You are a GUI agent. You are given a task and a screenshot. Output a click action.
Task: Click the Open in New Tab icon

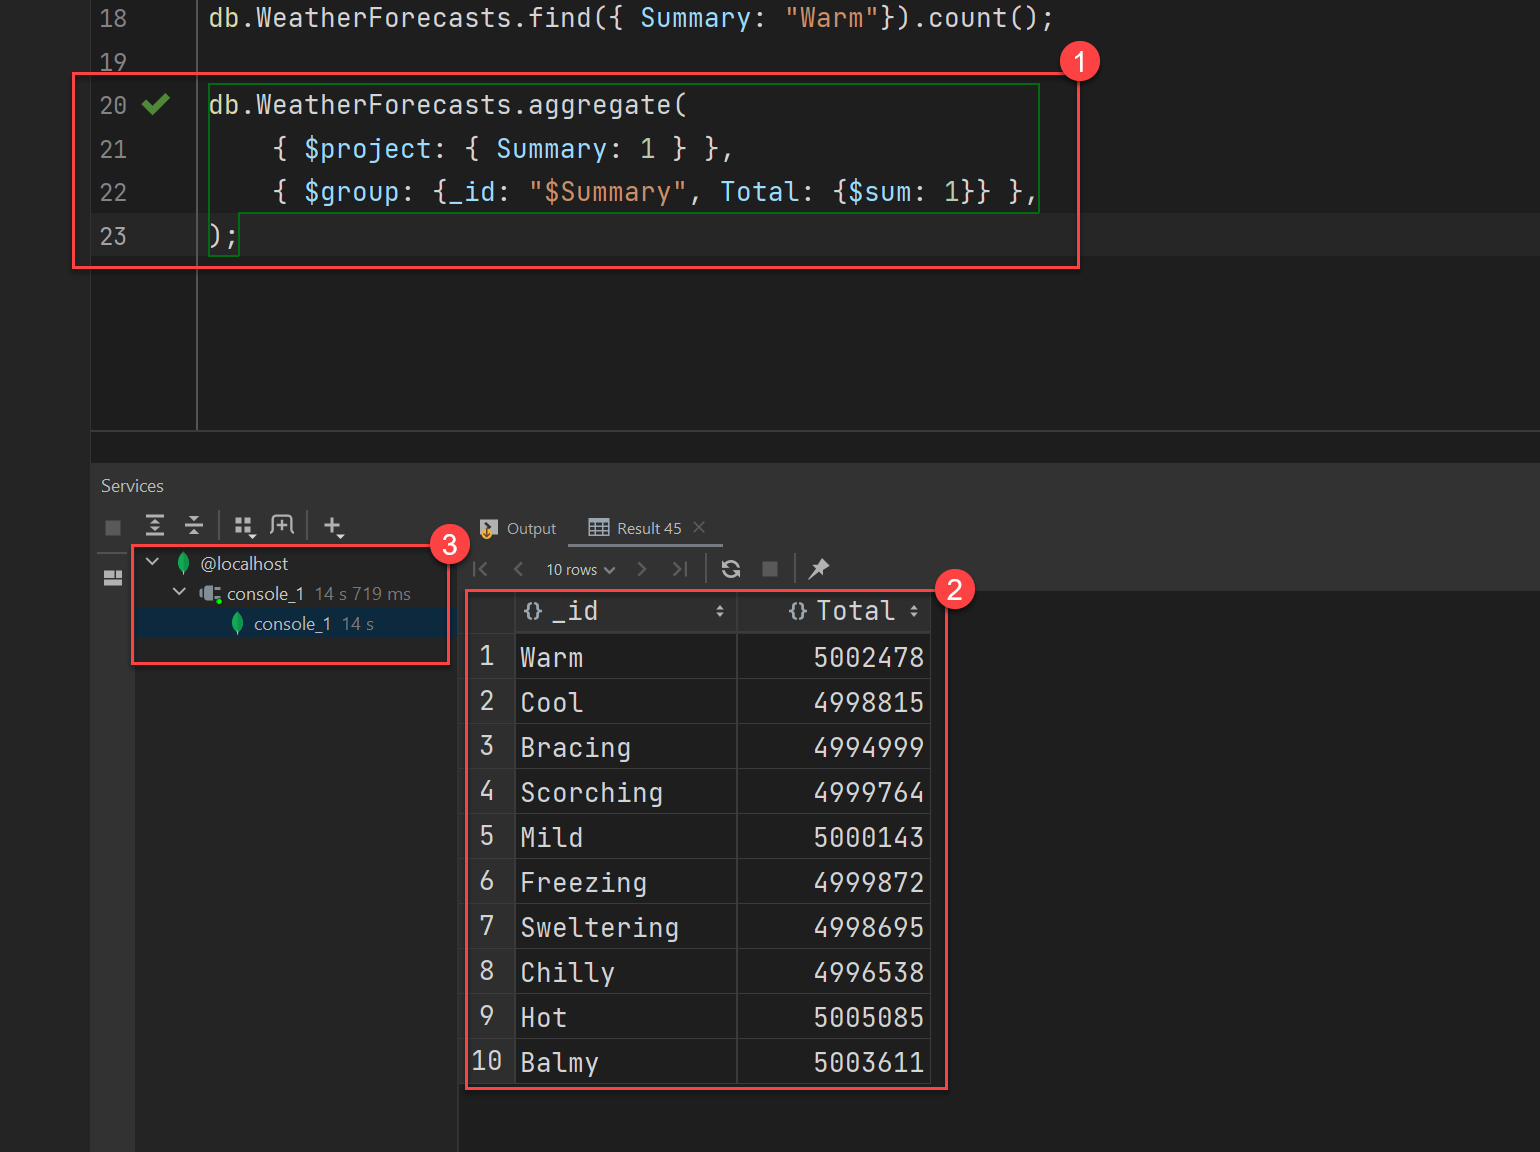[282, 525]
